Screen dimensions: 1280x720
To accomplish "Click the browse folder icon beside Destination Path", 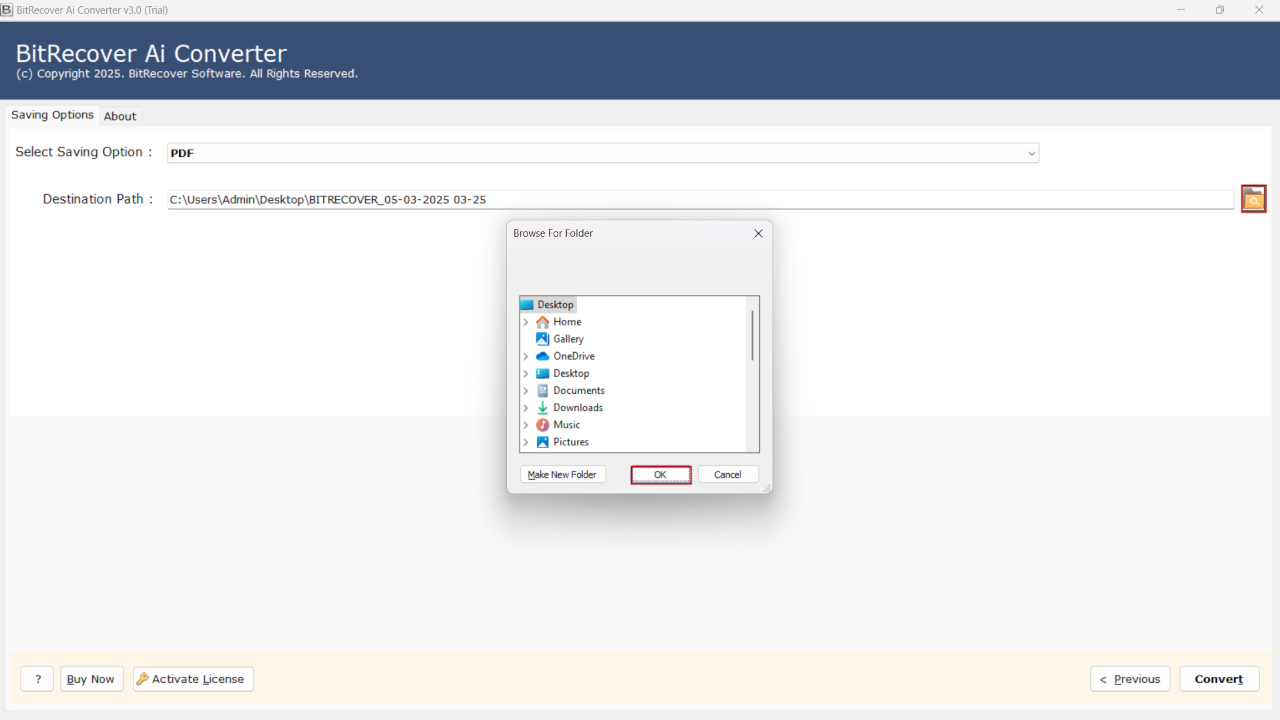I will pos(1253,199).
